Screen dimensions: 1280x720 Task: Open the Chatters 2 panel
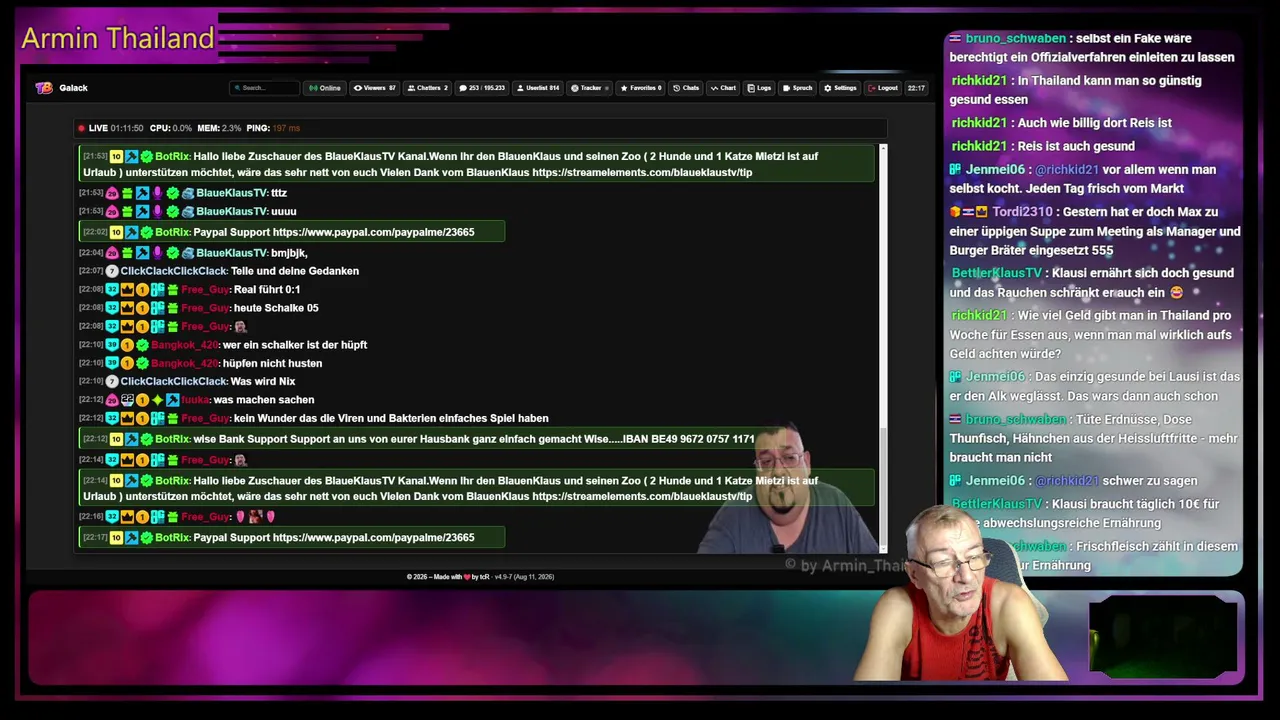click(x=428, y=88)
